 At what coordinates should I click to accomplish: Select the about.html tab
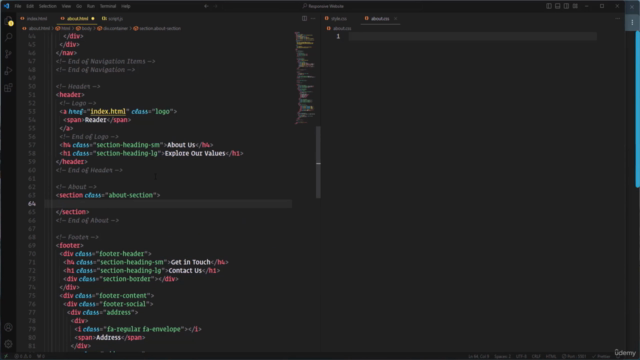point(77,18)
